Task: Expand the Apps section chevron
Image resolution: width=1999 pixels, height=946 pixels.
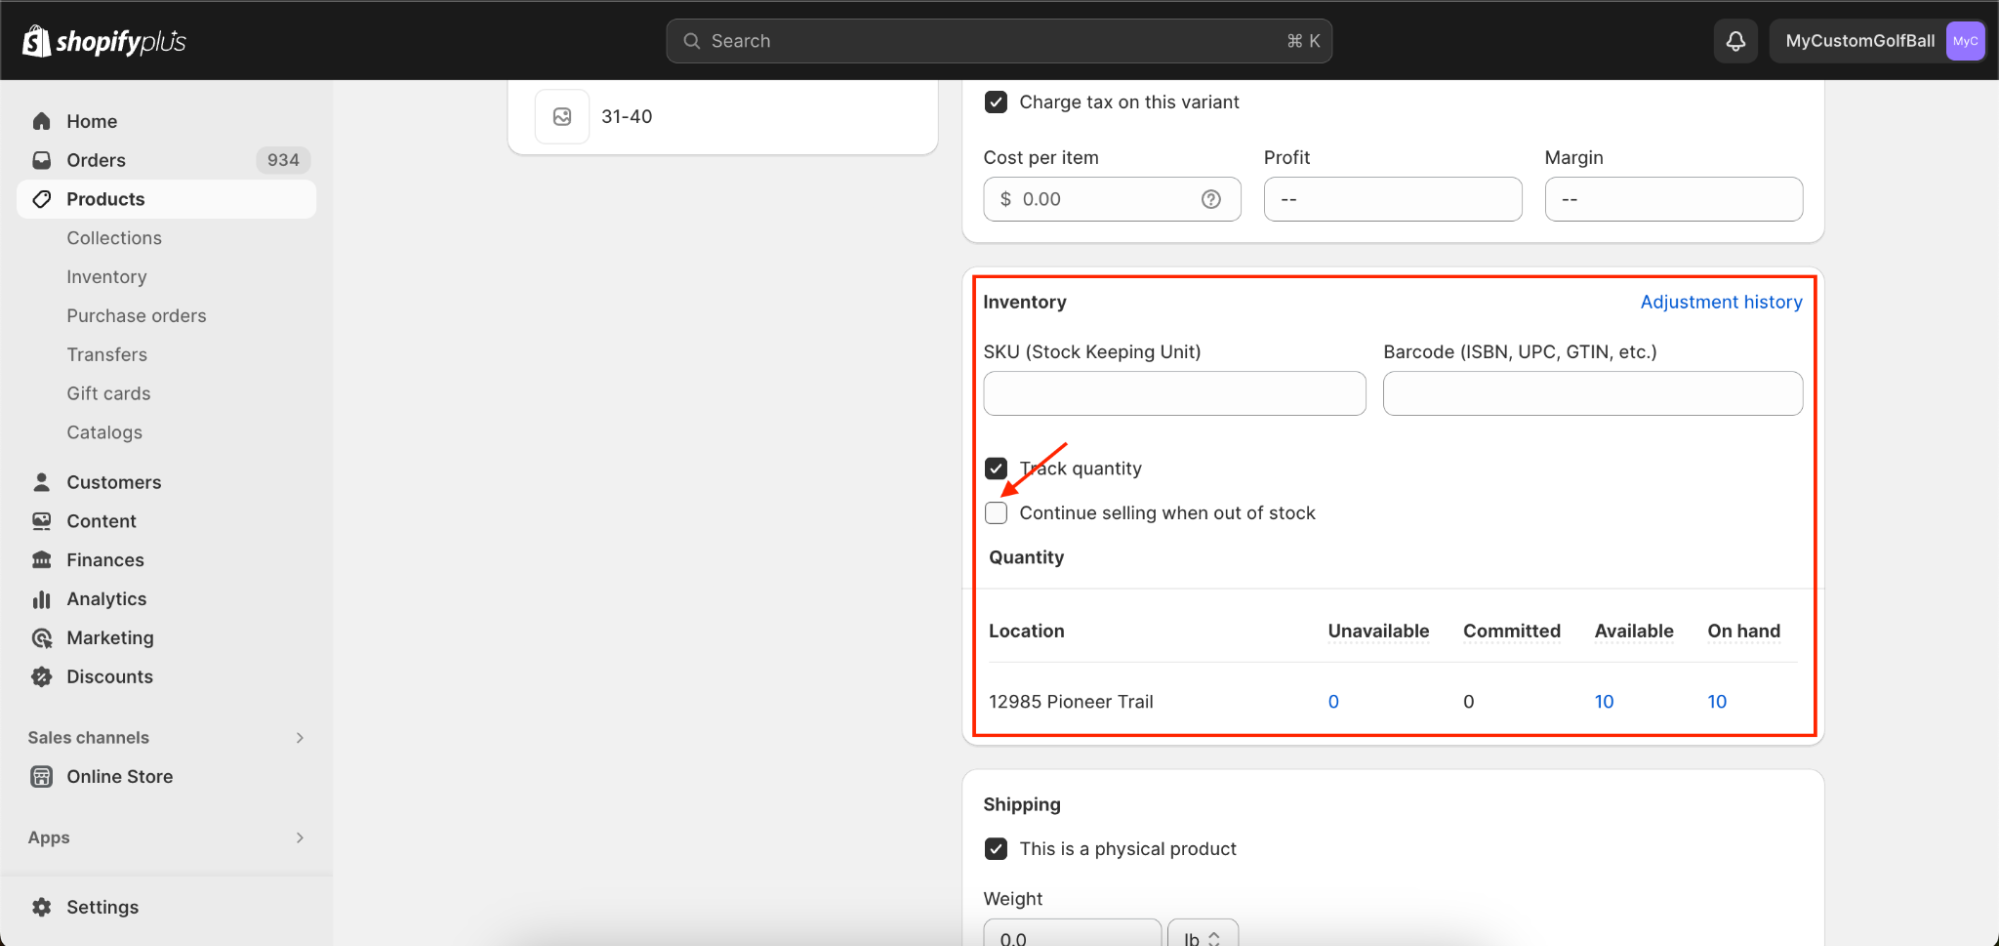Action: pyautogui.click(x=299, y=838)
